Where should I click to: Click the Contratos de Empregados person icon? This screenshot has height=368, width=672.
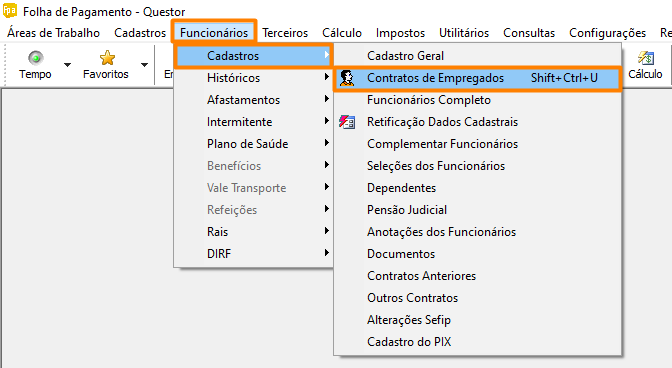347,78
